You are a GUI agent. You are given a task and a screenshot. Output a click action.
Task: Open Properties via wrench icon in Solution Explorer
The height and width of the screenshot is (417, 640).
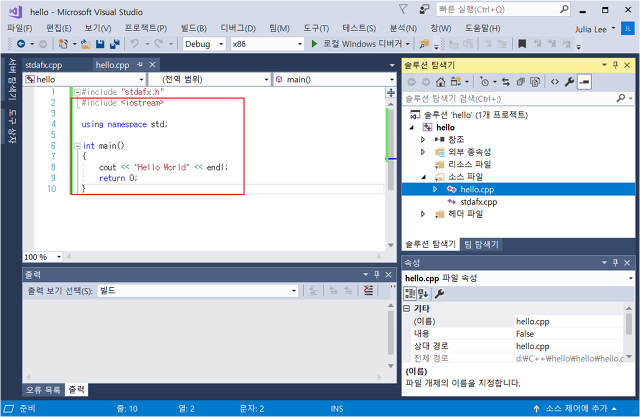pos(569,82)
